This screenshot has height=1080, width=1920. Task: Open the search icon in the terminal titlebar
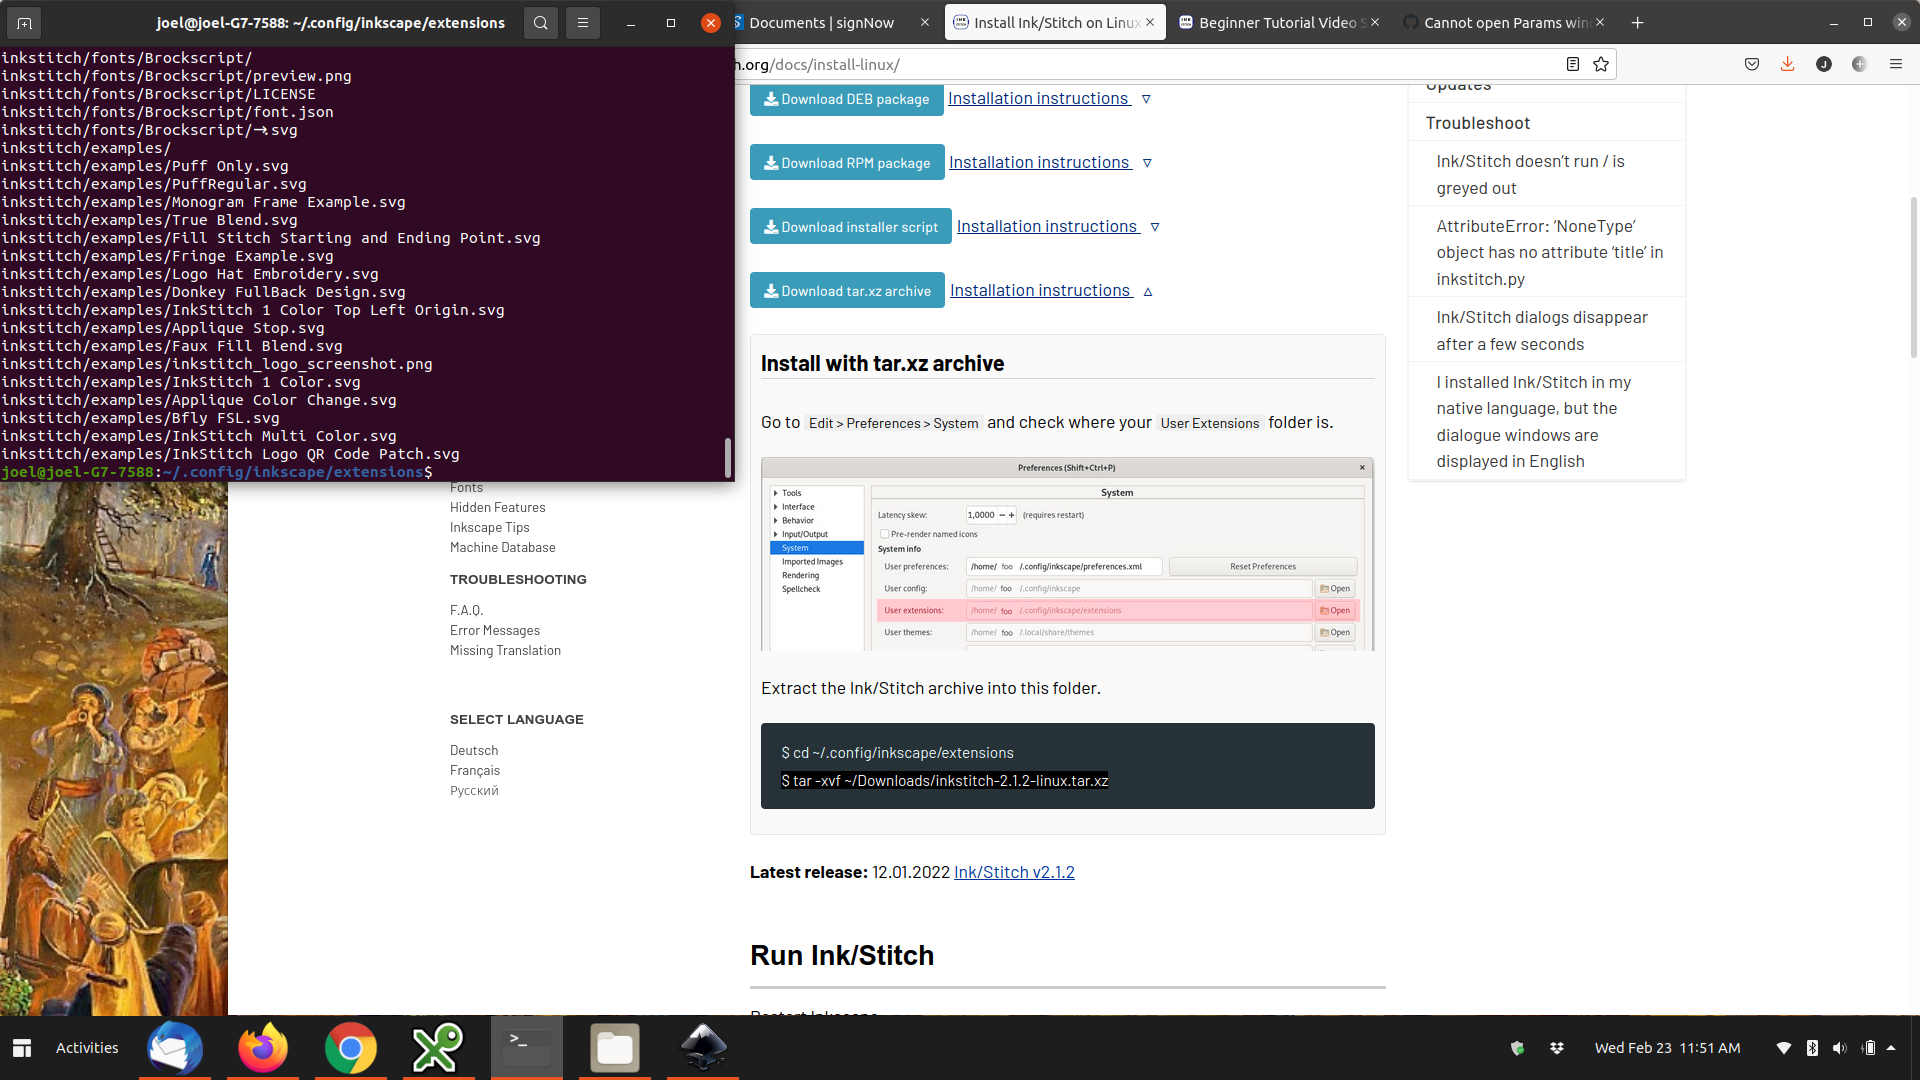pyautogui.click(x=540, y=22)
